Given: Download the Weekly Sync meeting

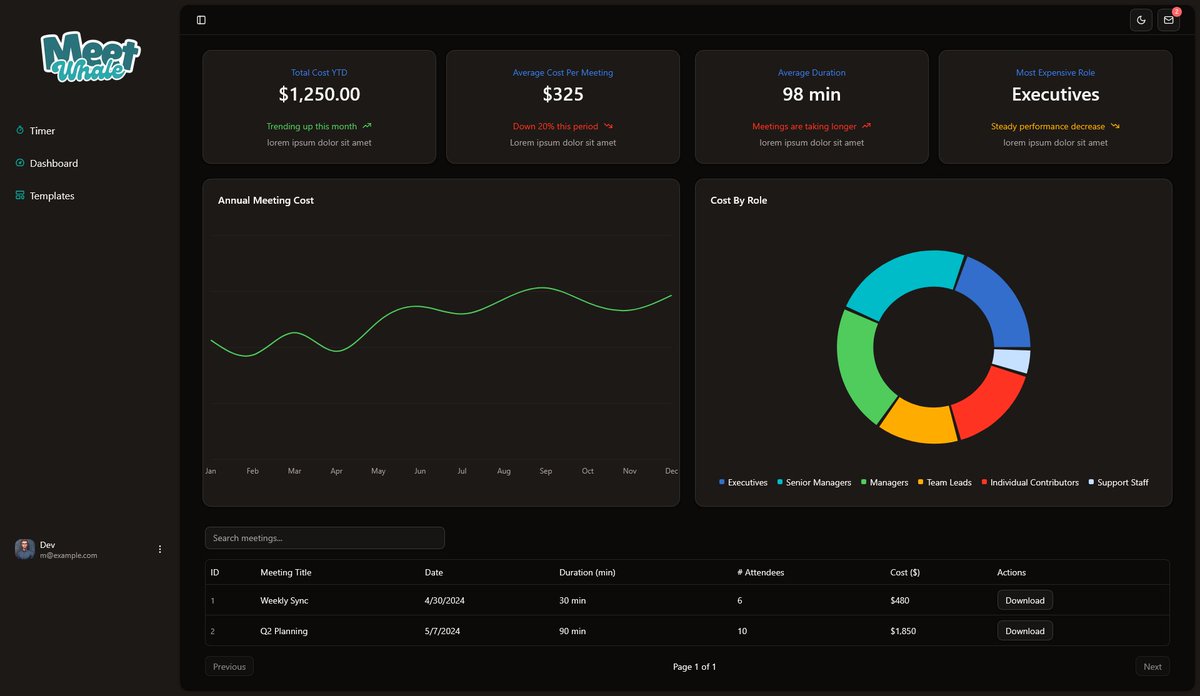Looking at the screenshot, I should click(x=1025, y=601).
